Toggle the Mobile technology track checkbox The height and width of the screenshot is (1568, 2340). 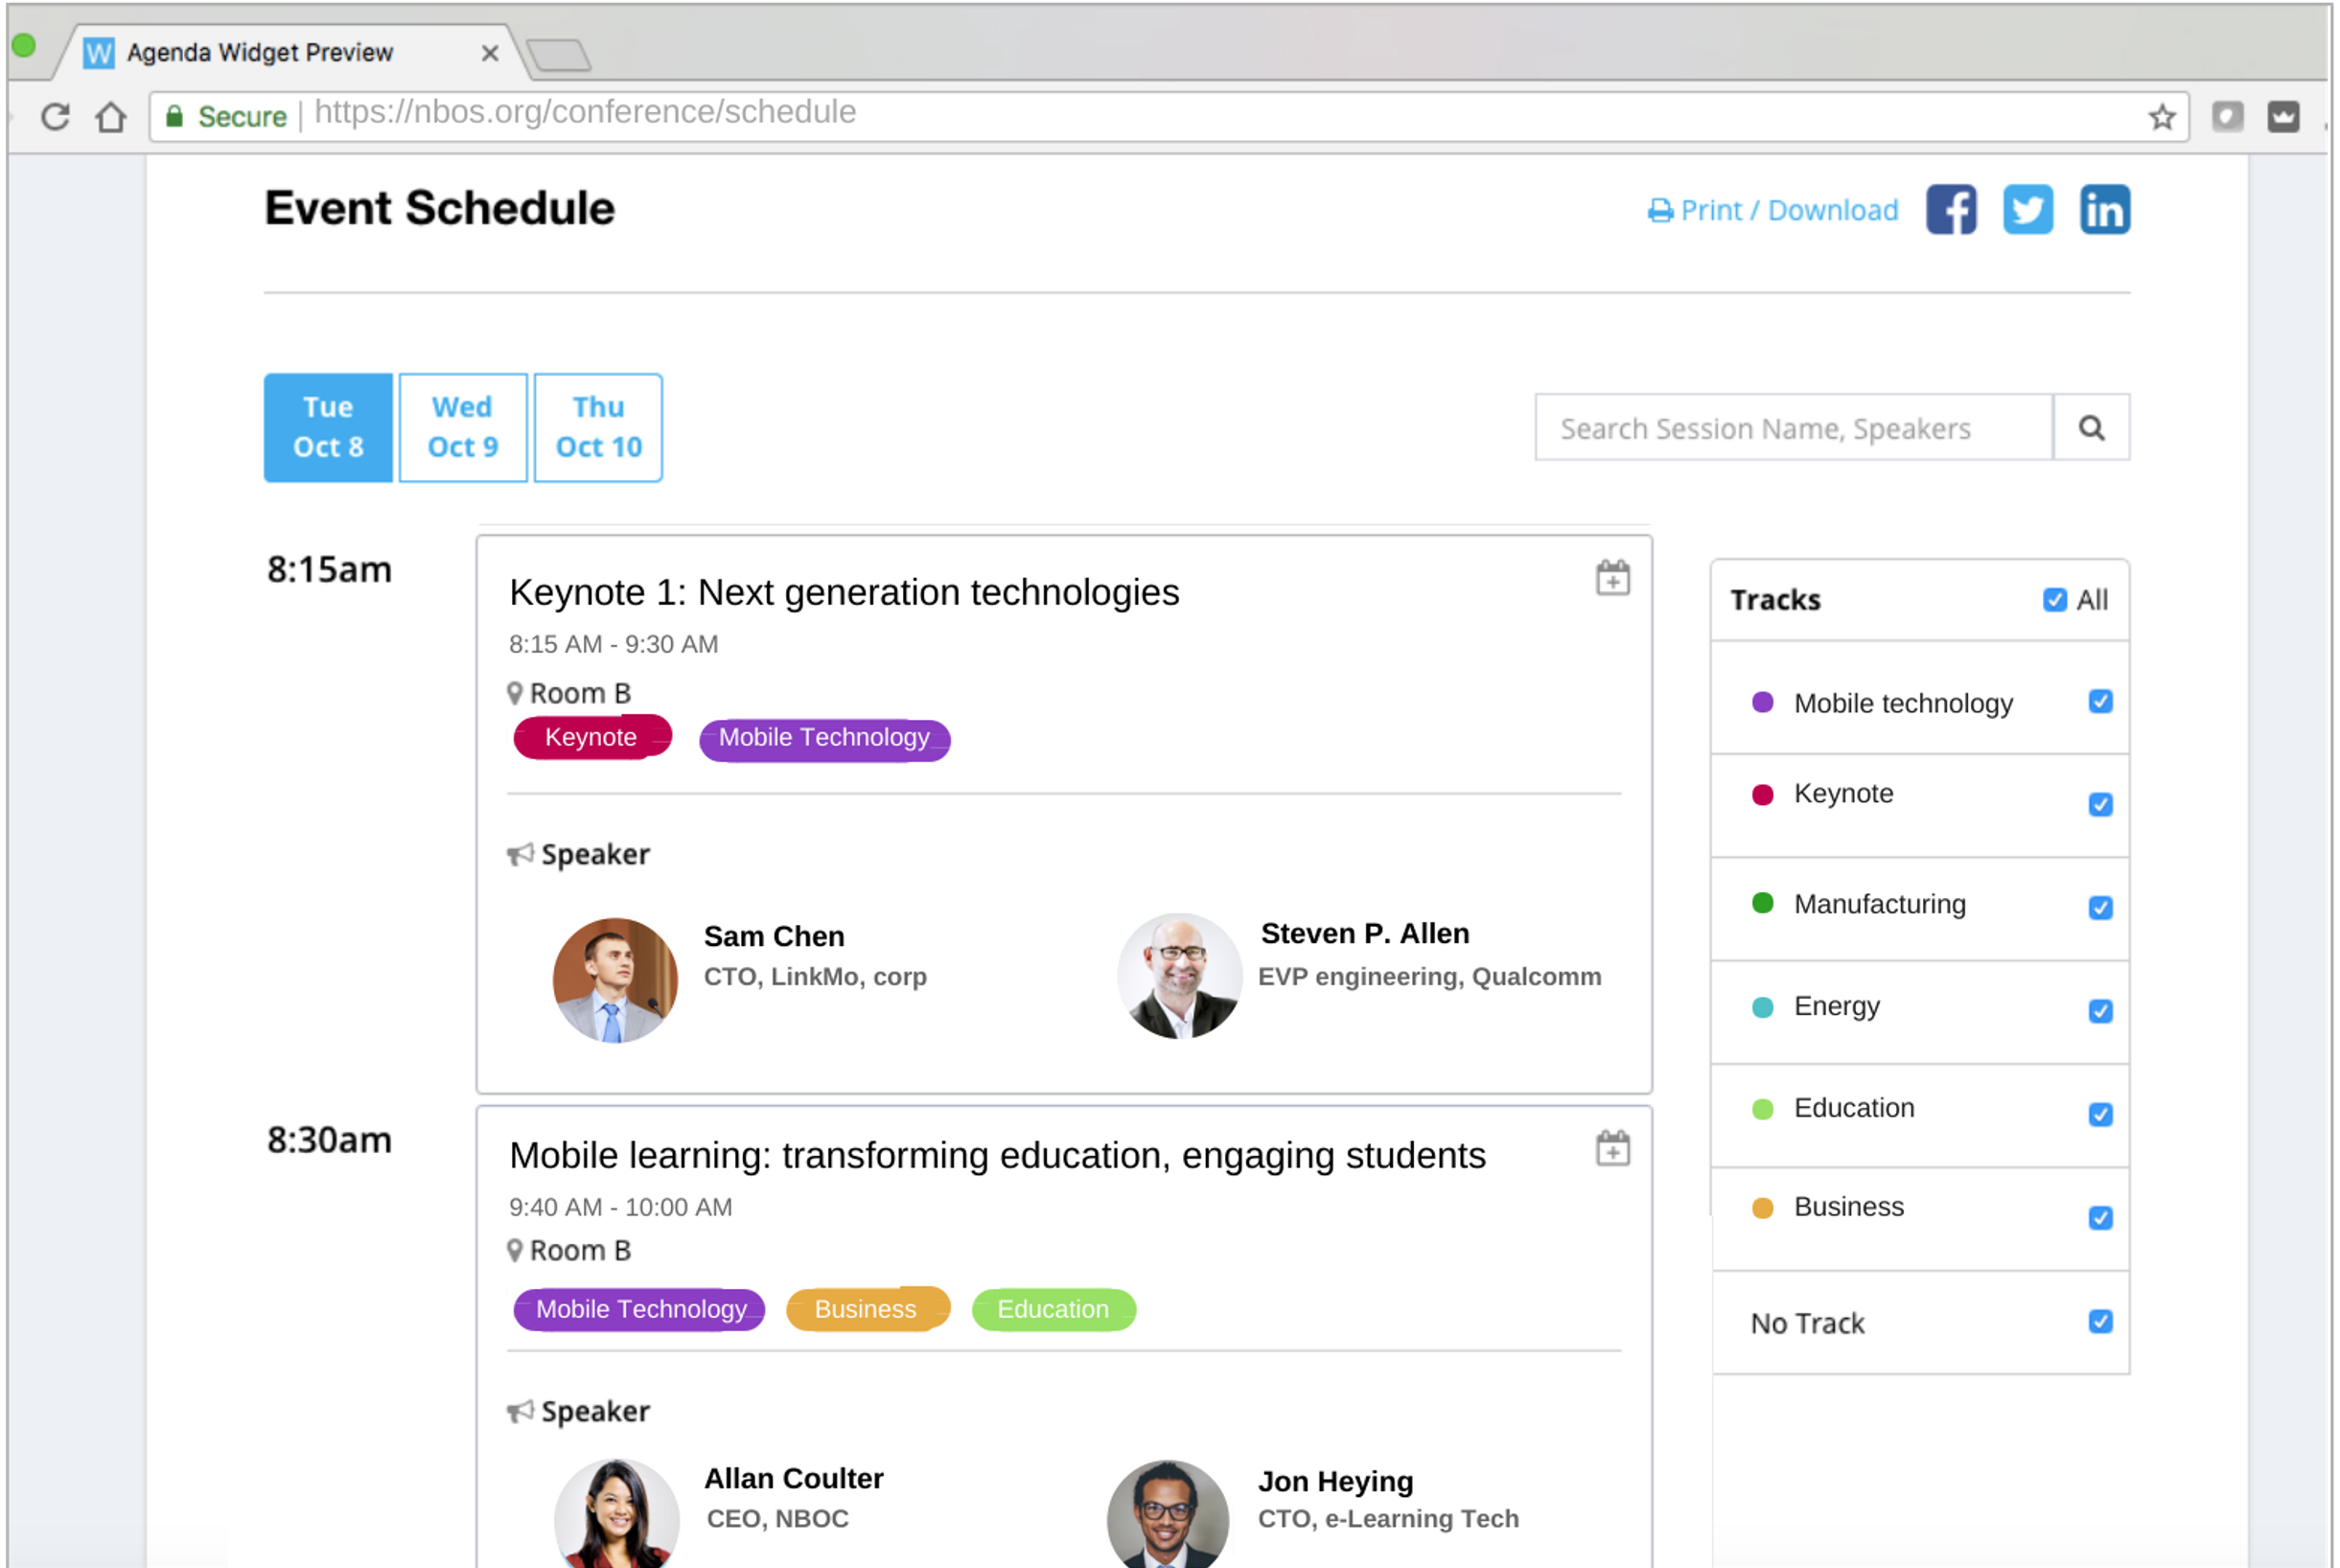point(2100,702)
